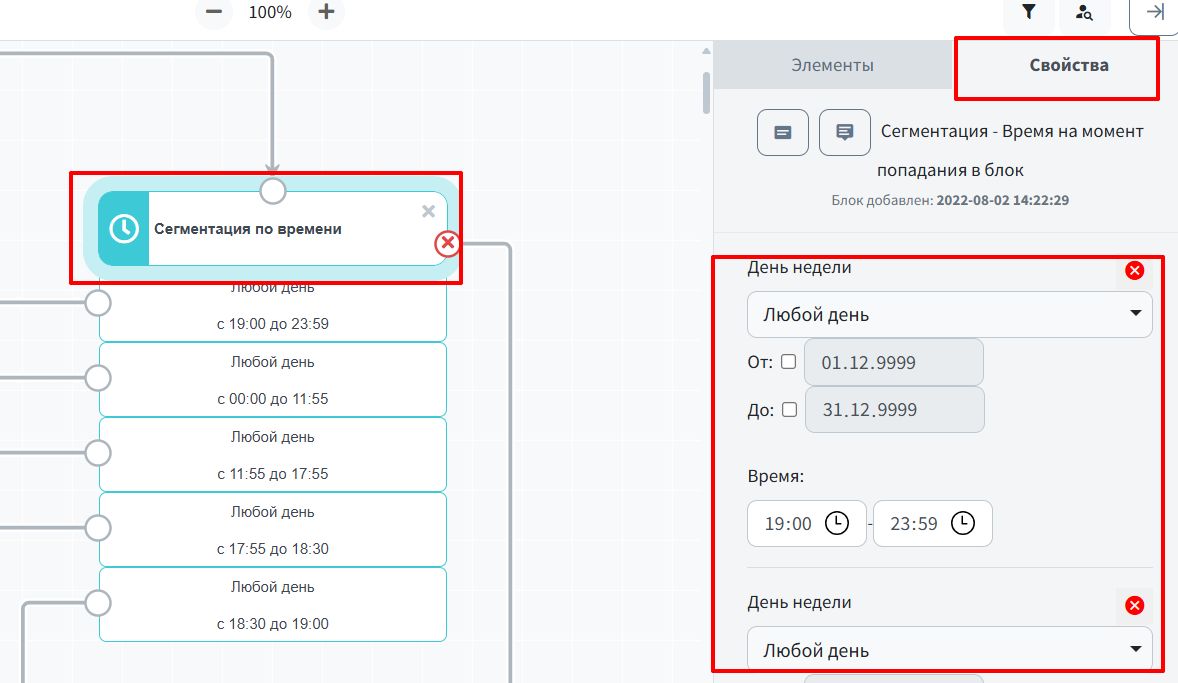The image size is (1178, 683).
Task: Open time picker for 19:00 start time
Action: [837, 523]
